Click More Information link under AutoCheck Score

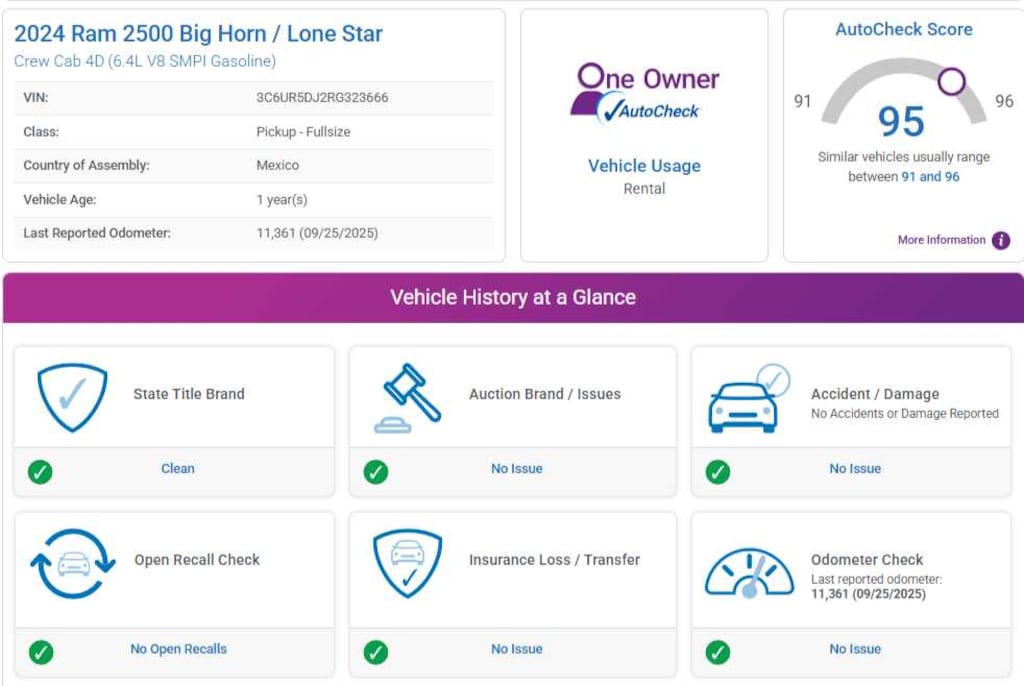tap(941, 240)
